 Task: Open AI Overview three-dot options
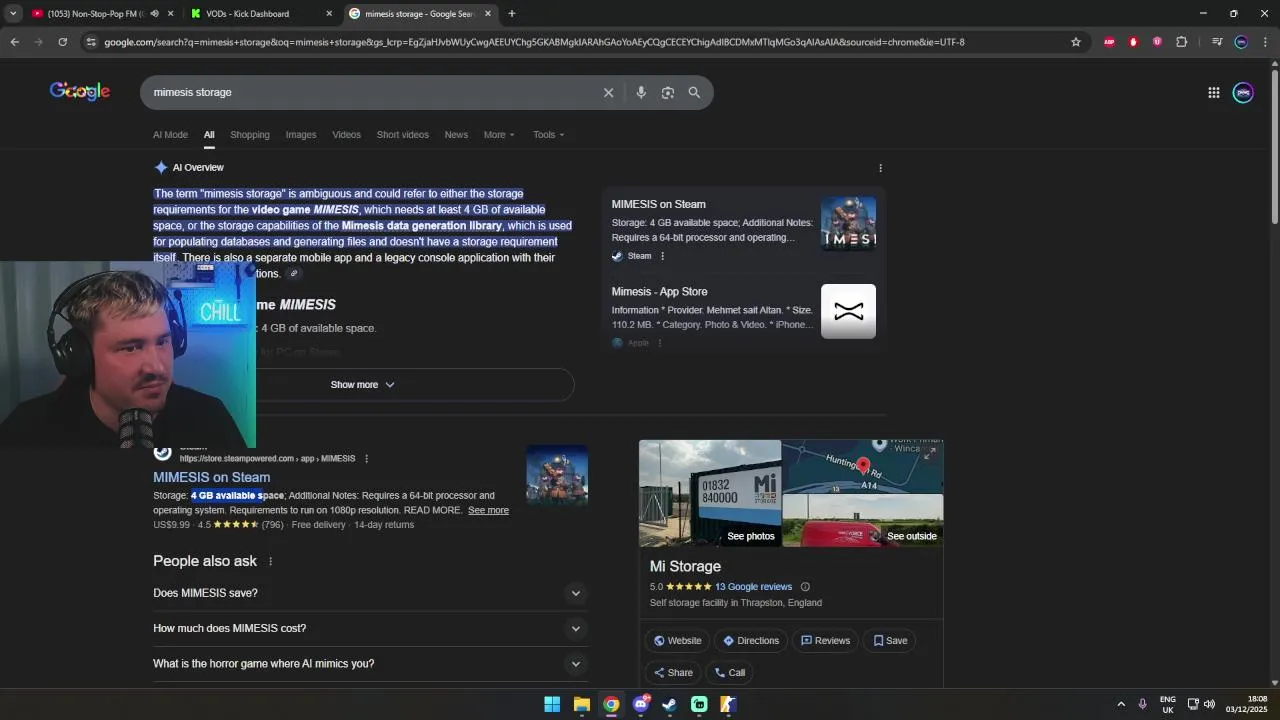880,168
